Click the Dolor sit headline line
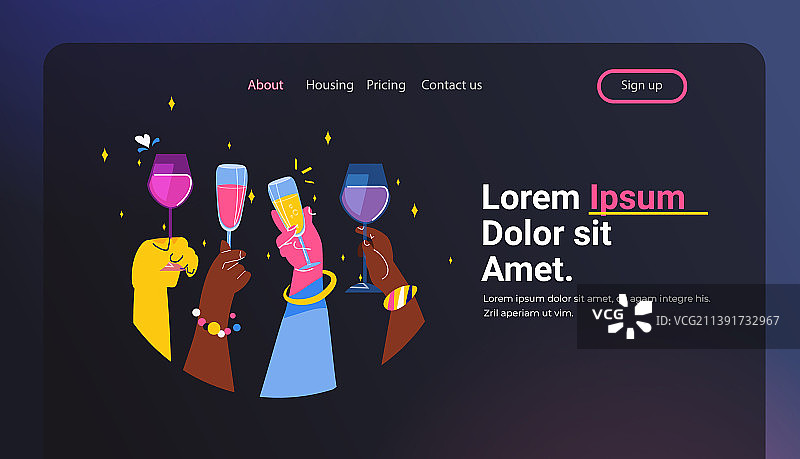This screenshot has width=800, height=459. 546,234
